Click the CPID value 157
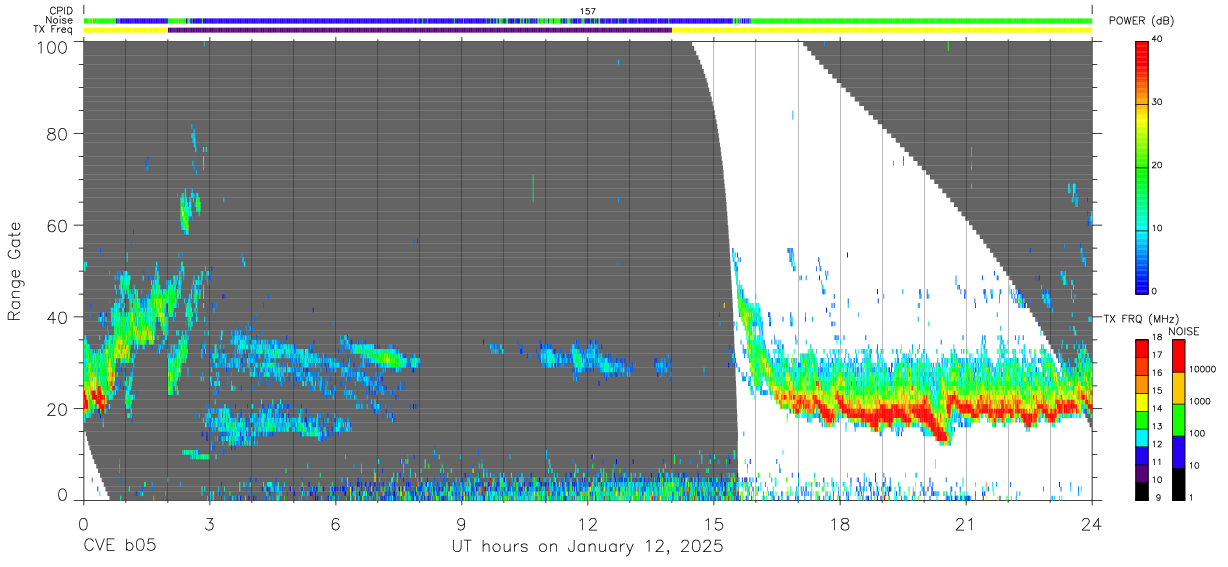Viewport: 1228px width, 567px height. [587, 11]
